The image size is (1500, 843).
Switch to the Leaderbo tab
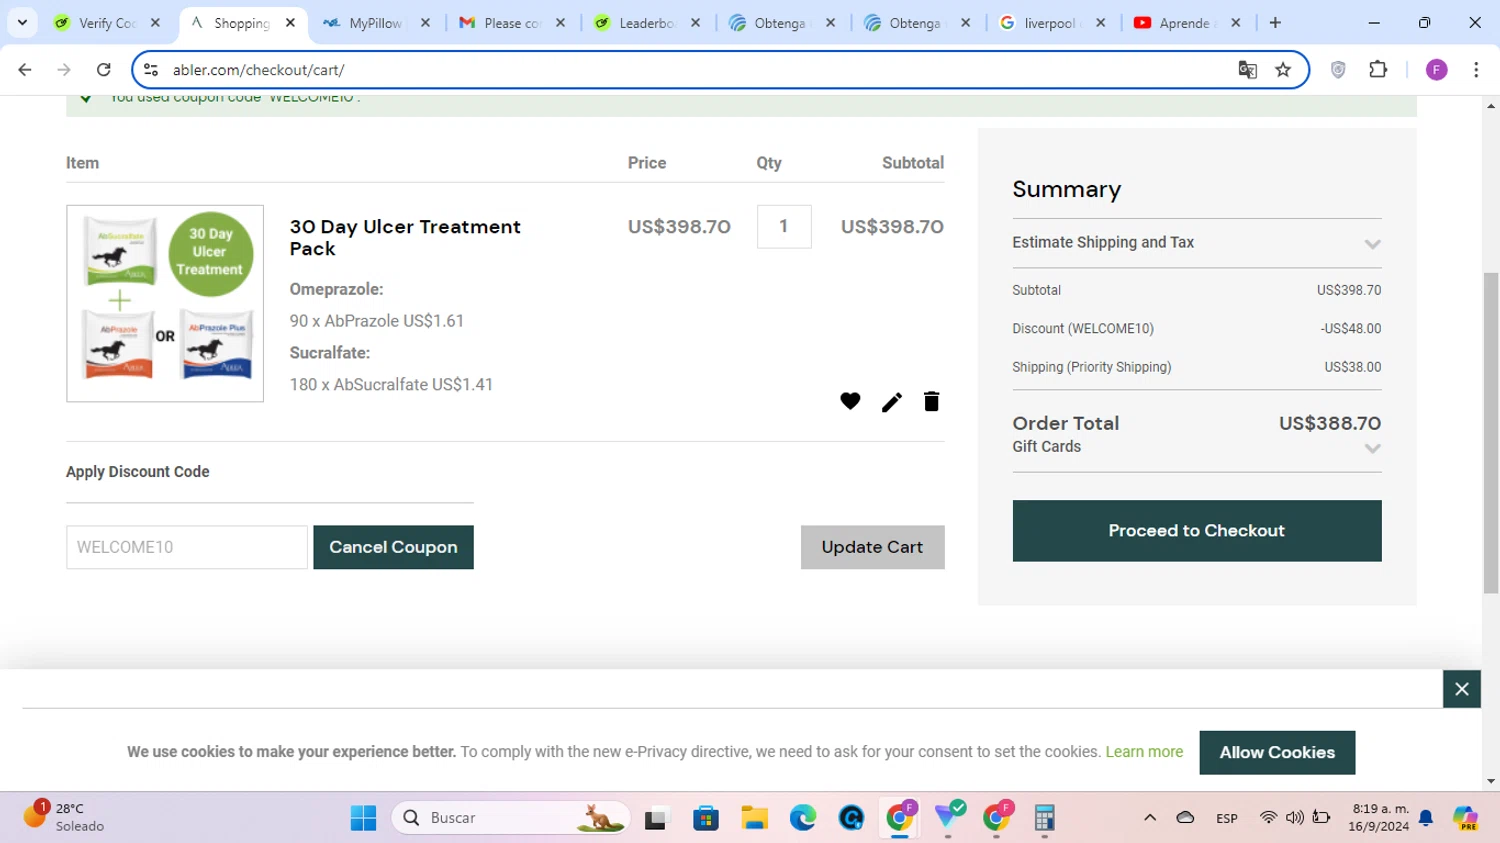(646, 23)
